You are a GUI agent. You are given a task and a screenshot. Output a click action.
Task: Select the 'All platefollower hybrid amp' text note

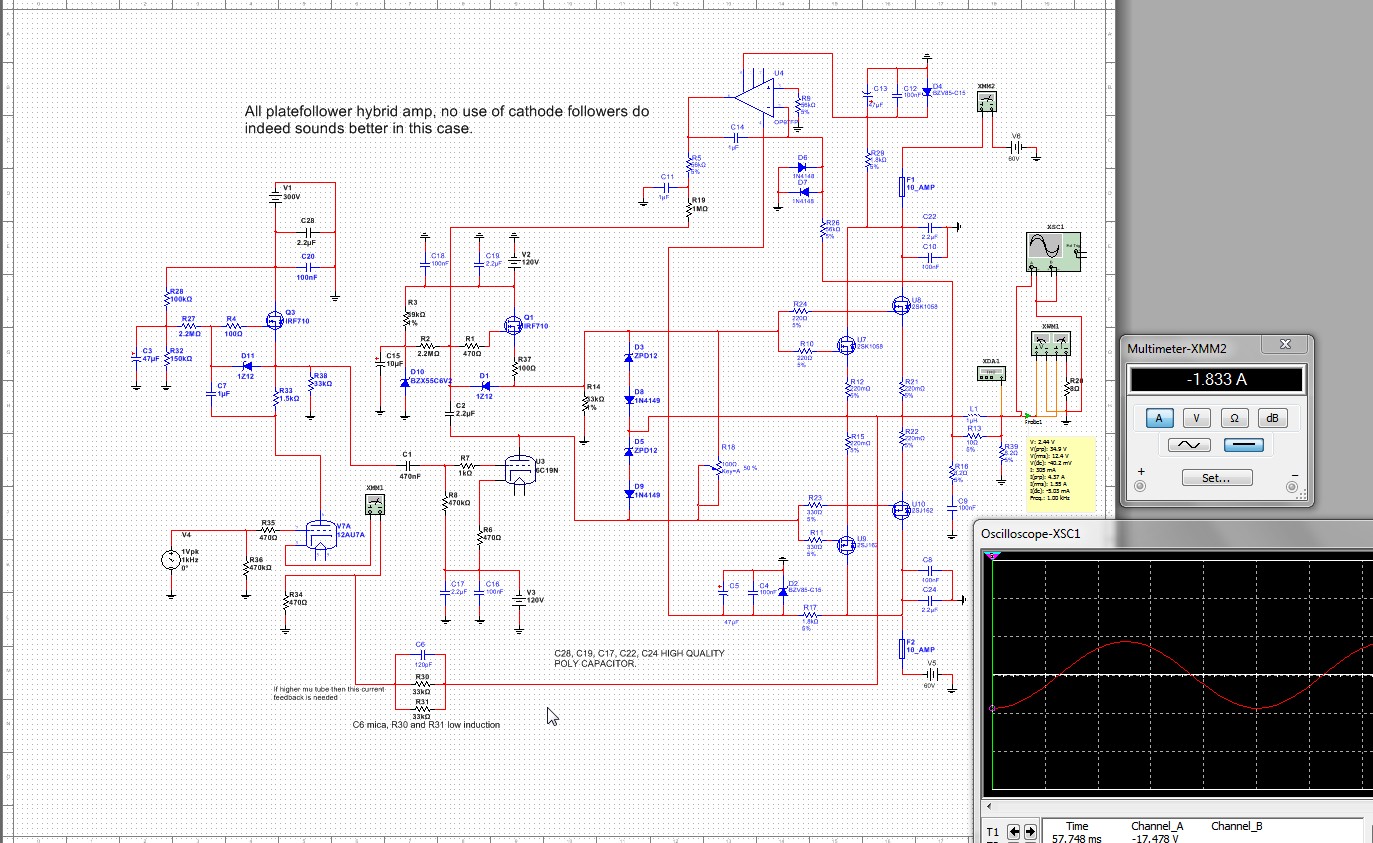tap(447, 120)
